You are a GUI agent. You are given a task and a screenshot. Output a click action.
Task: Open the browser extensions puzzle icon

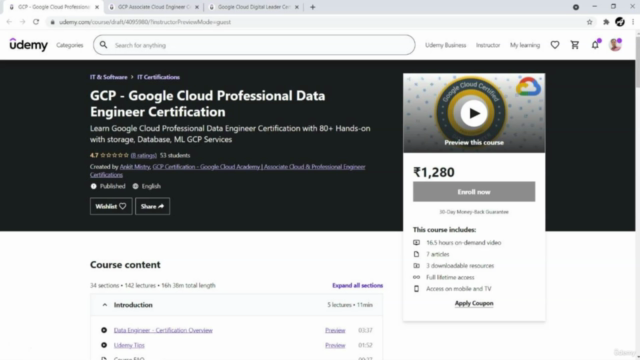(606, 22)
